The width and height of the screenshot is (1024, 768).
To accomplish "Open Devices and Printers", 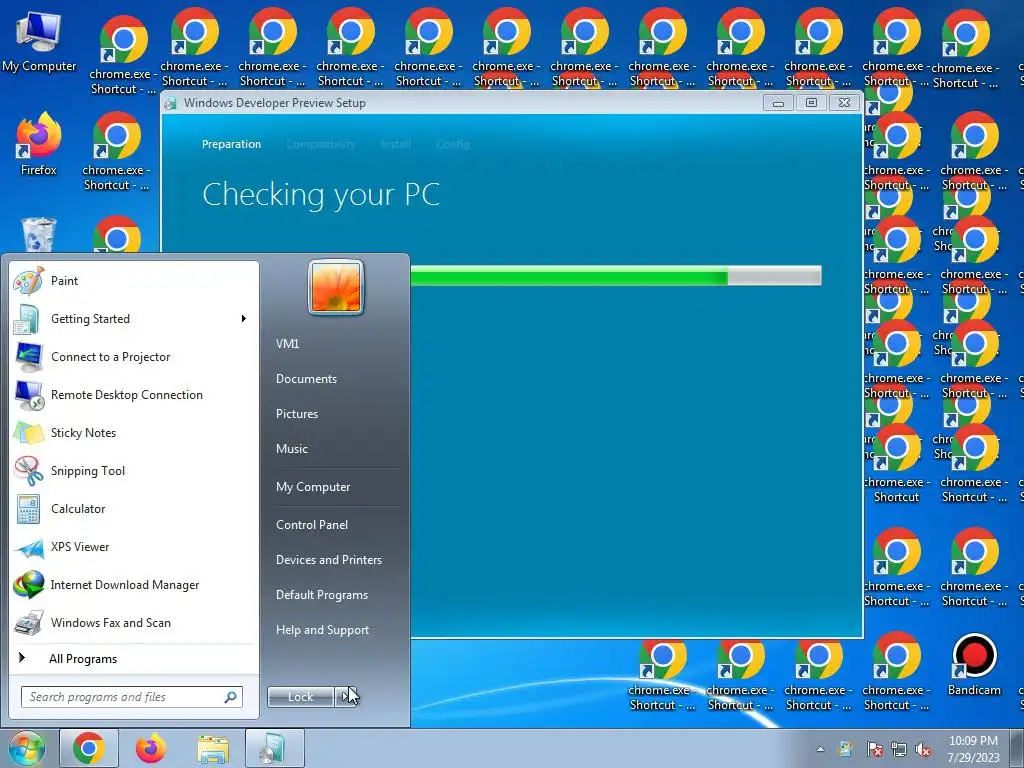I will click(328, 560).
